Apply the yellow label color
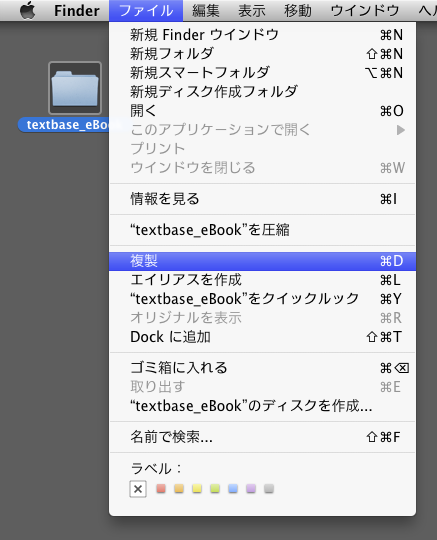437x540 pixels. click(197, 488)
